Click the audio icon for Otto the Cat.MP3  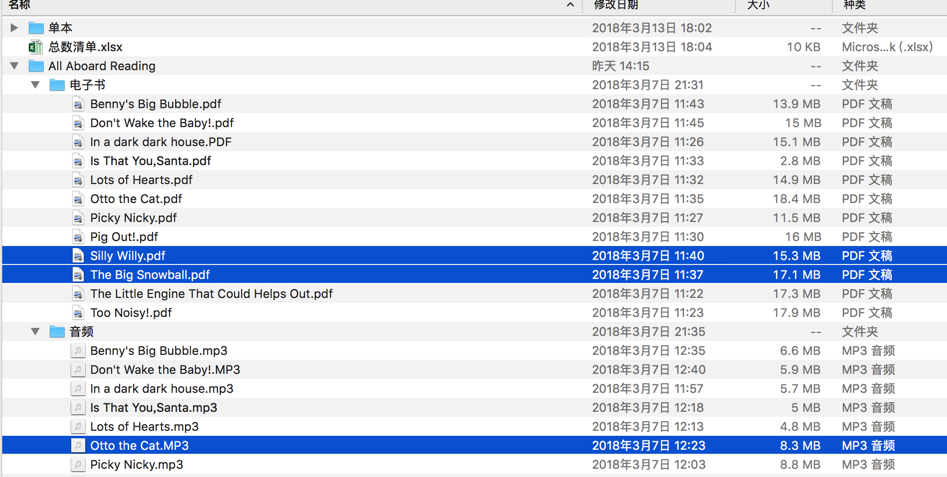(x=78, y=446)
